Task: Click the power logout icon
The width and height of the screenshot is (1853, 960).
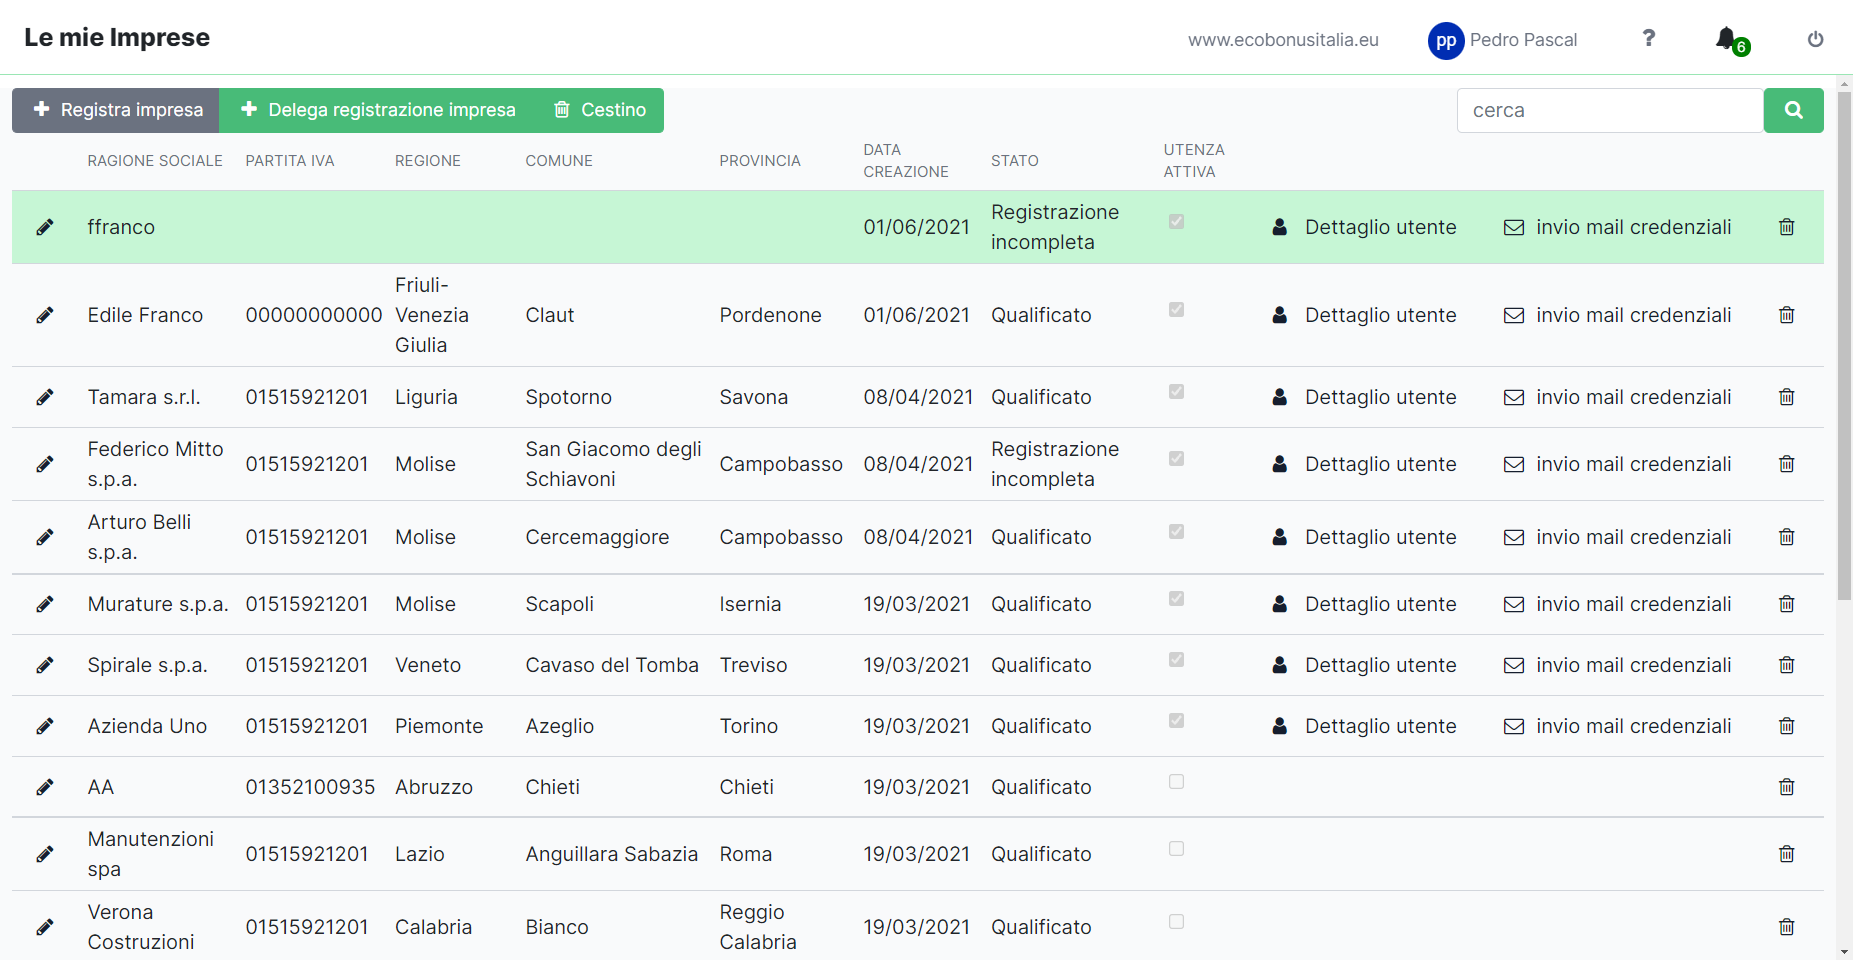Action: [x=1816, y=39]
